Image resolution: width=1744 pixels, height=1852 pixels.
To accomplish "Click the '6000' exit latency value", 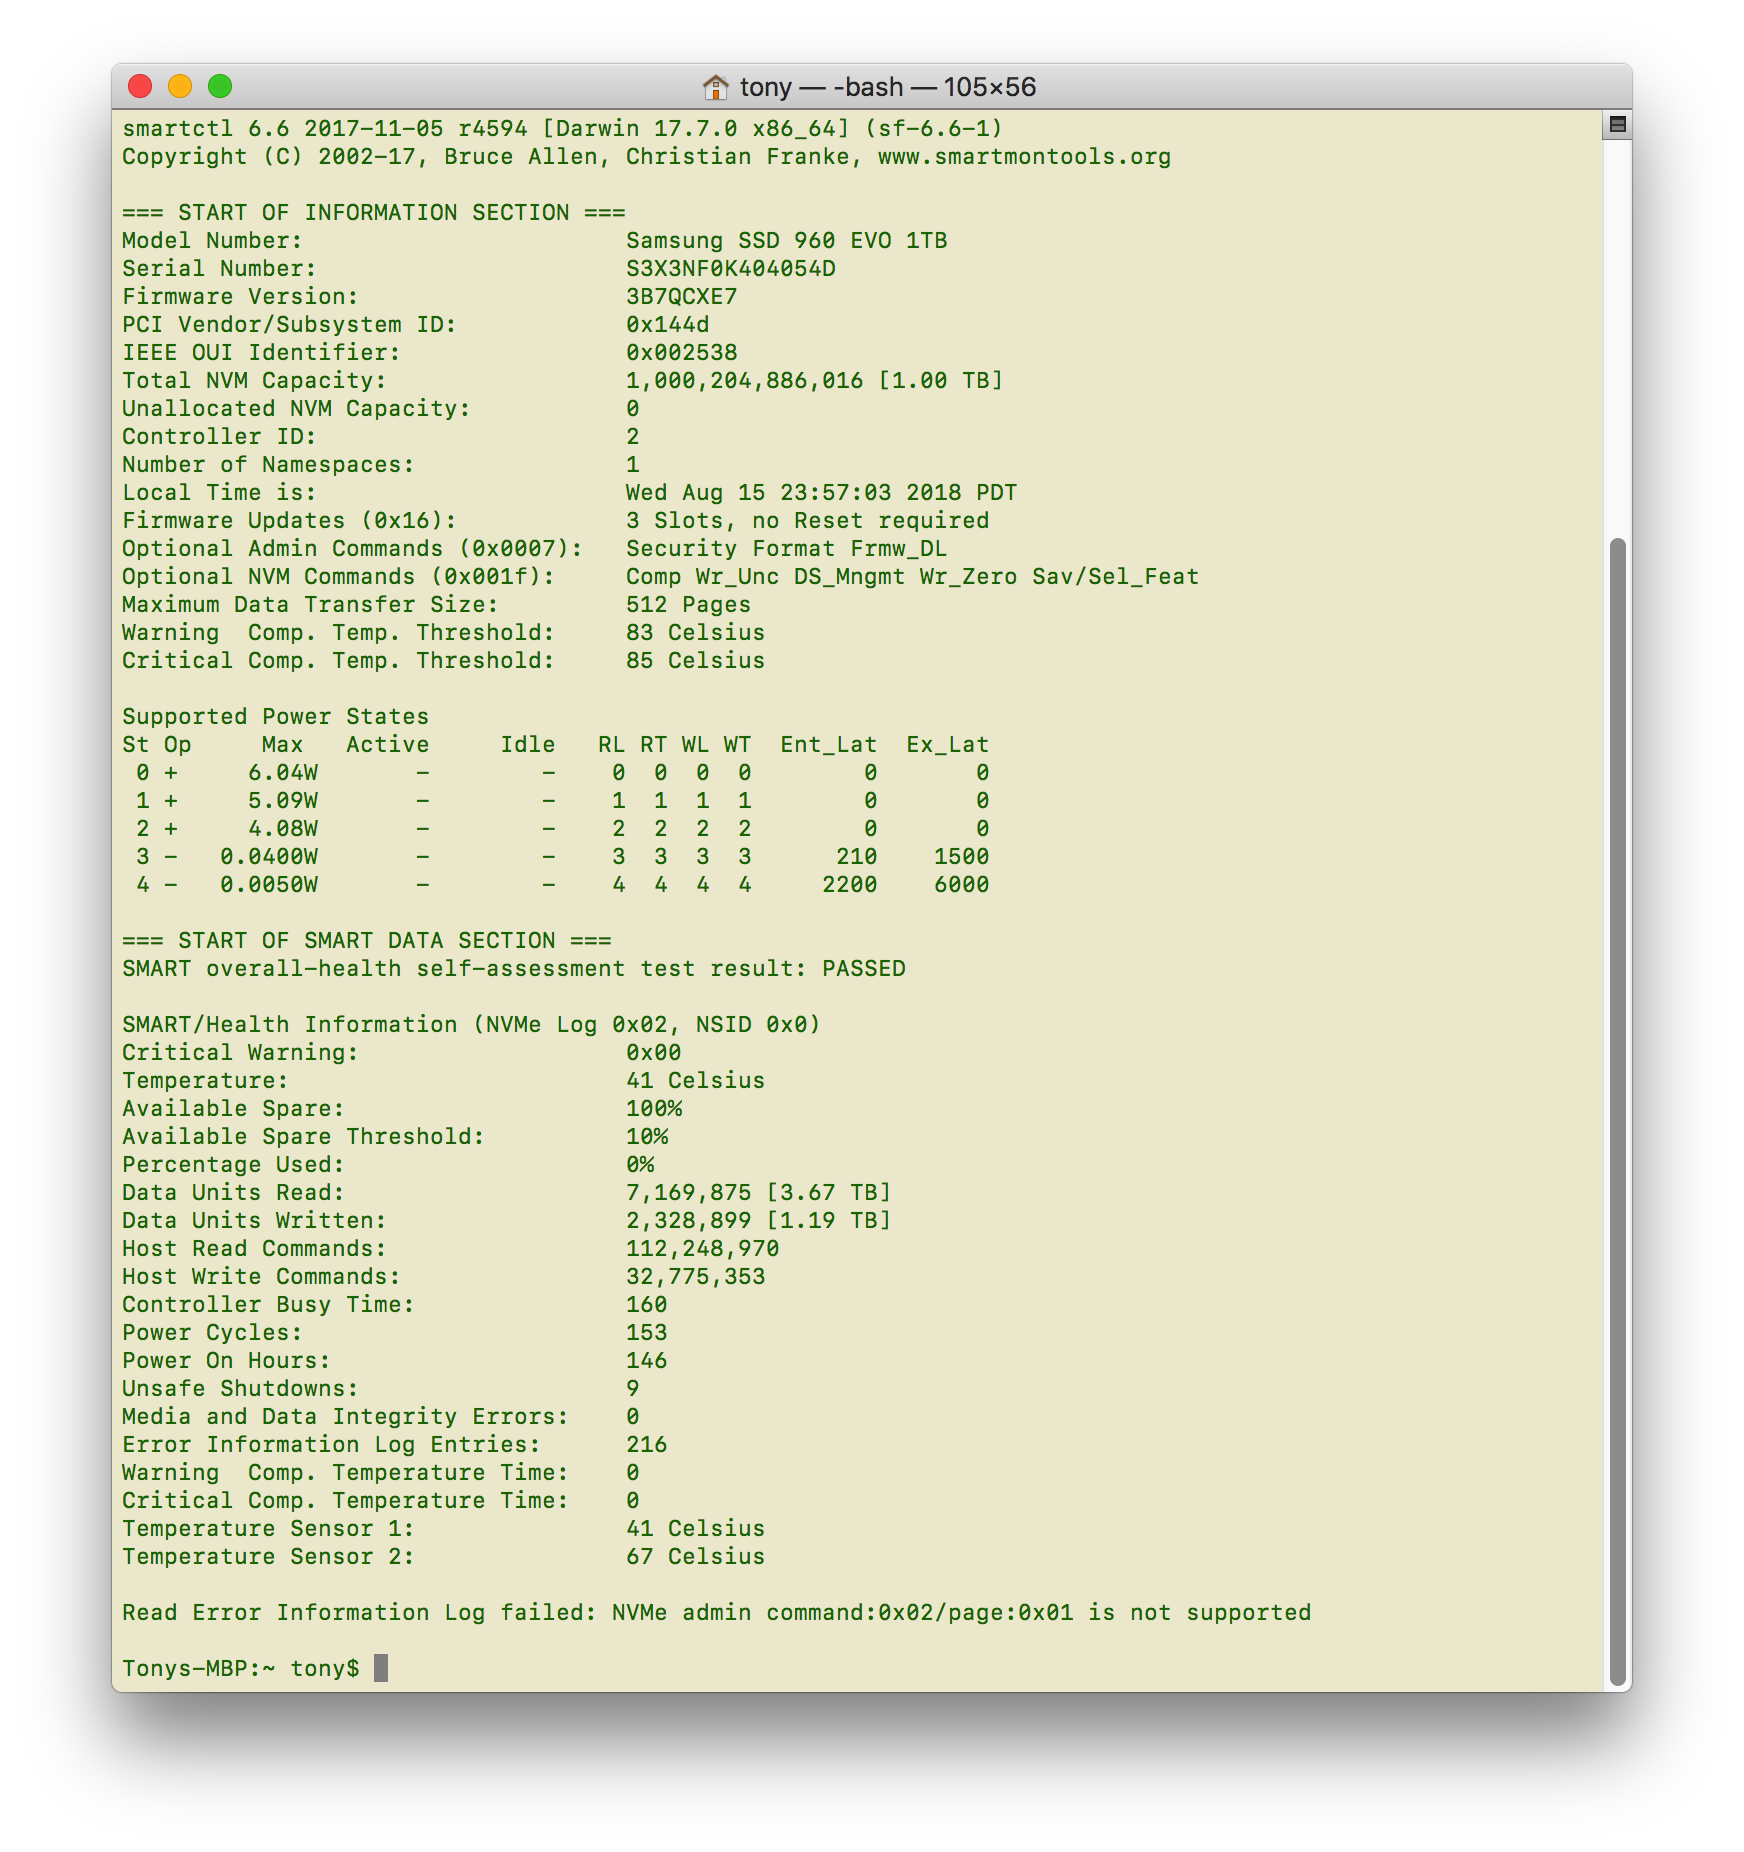I will click(961, 885).
